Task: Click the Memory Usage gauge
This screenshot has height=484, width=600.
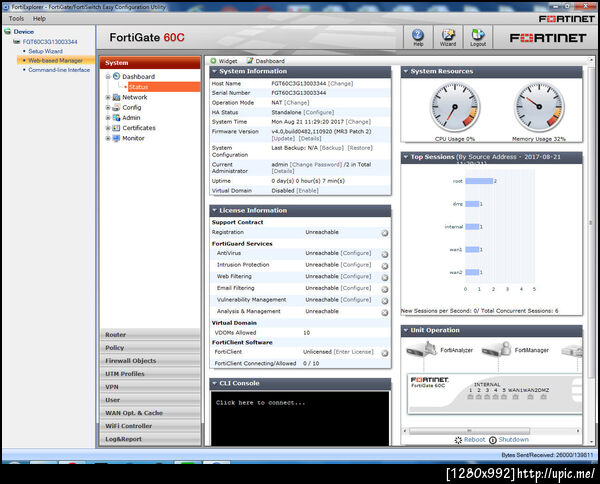Action: [x=539, y=107]
